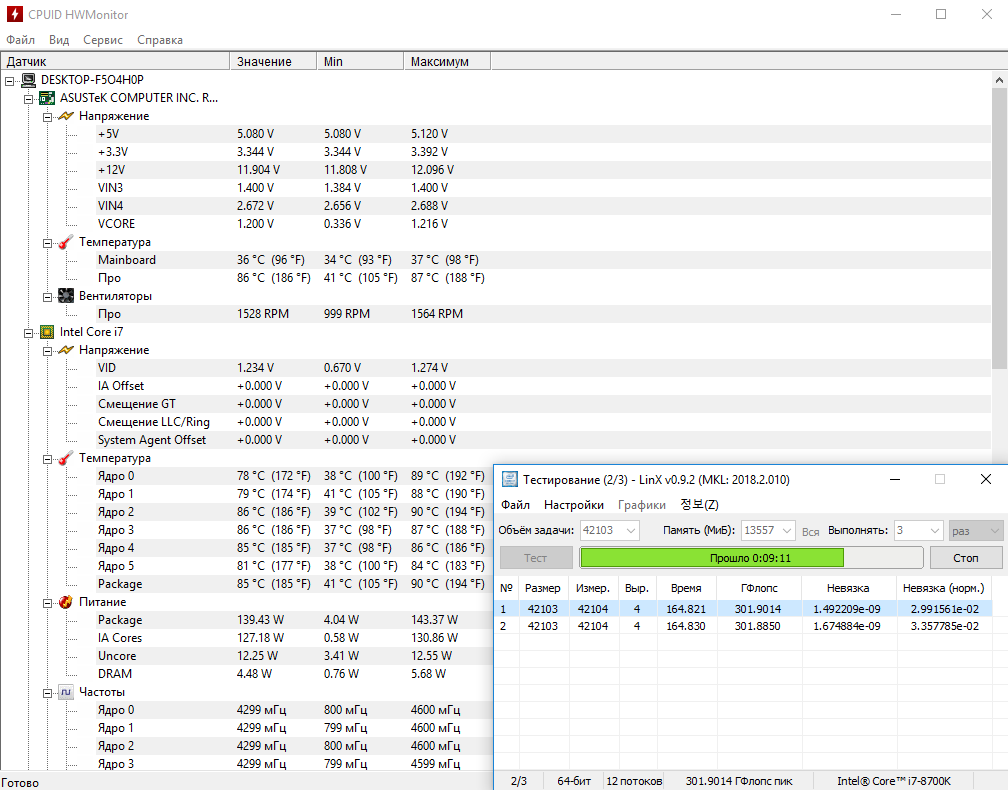Click the Вся memory button in LinX
The width and height of the screenshot is (1008, 790).
click(811, 532)
